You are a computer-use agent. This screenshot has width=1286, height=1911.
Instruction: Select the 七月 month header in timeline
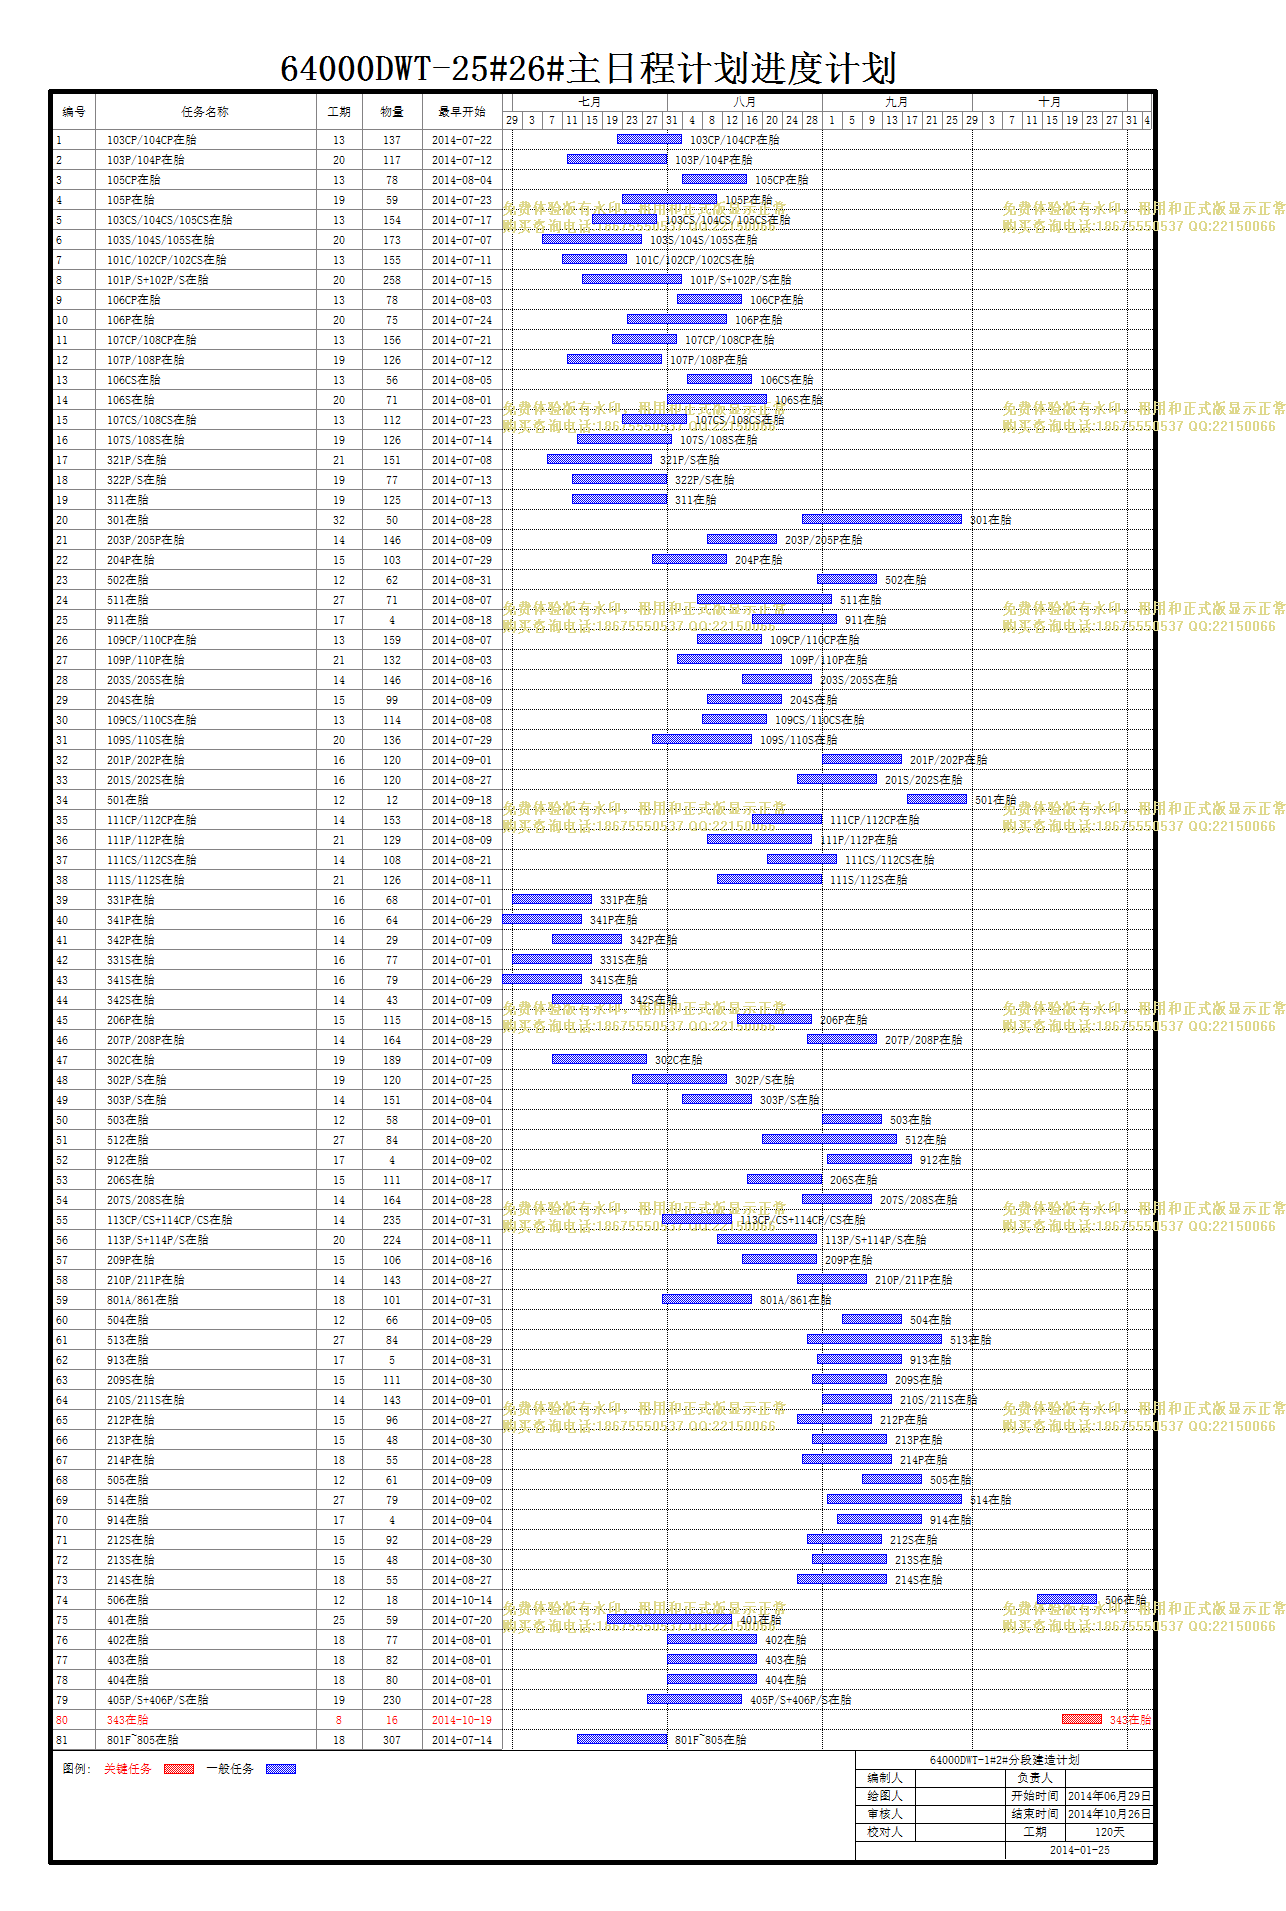[x=590, y=102]
